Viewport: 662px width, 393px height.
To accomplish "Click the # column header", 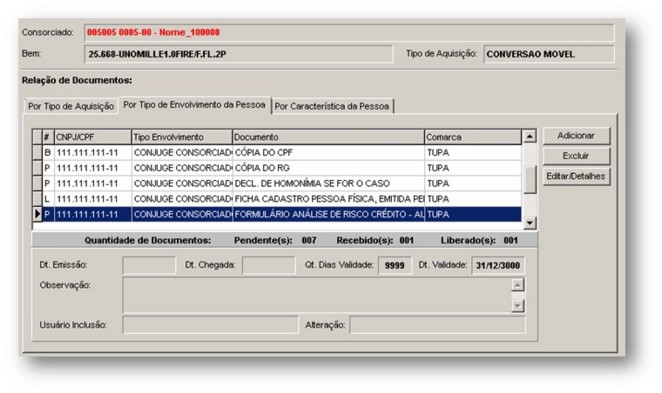I will (x=48, y=137).
